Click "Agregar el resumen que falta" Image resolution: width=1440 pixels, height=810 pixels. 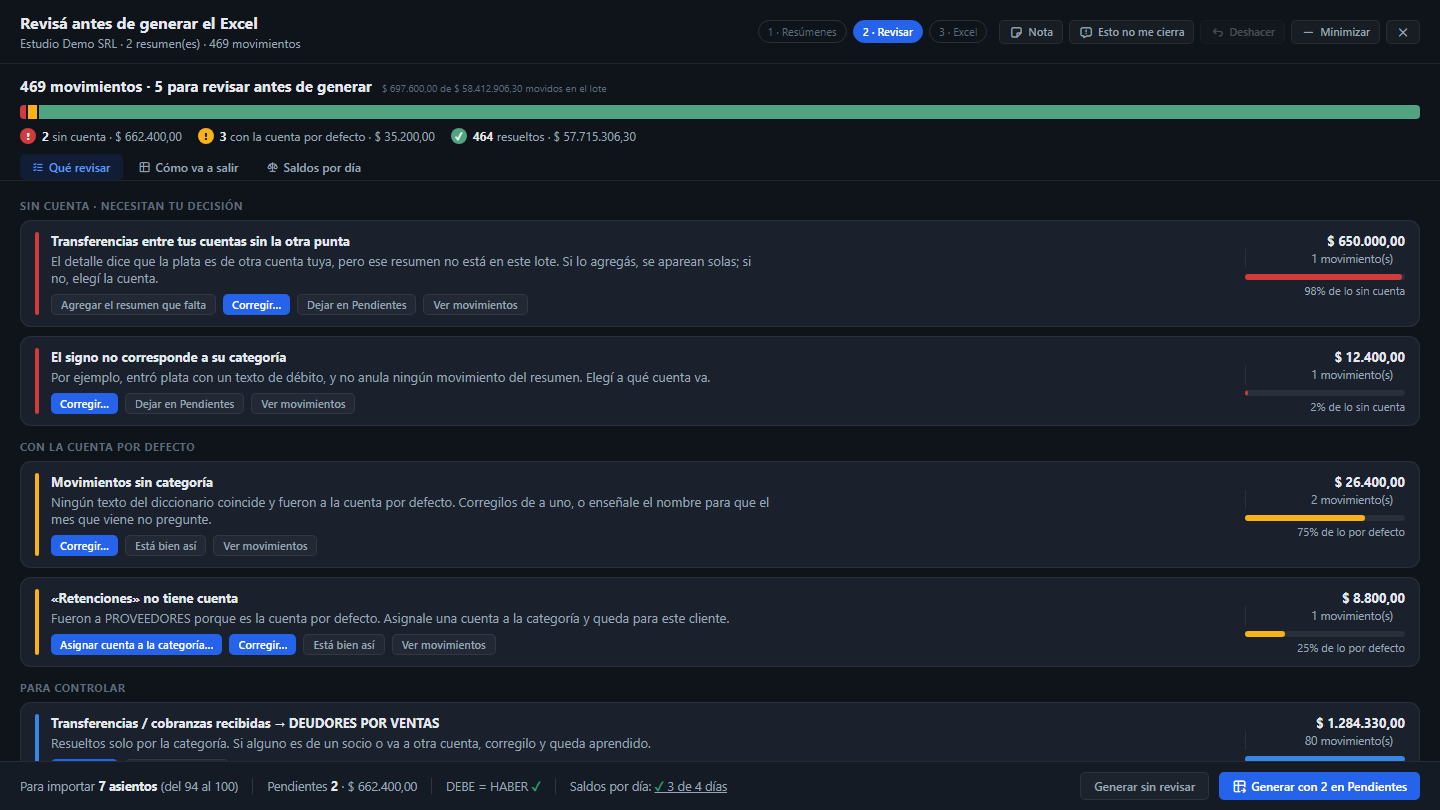(134, 305)
